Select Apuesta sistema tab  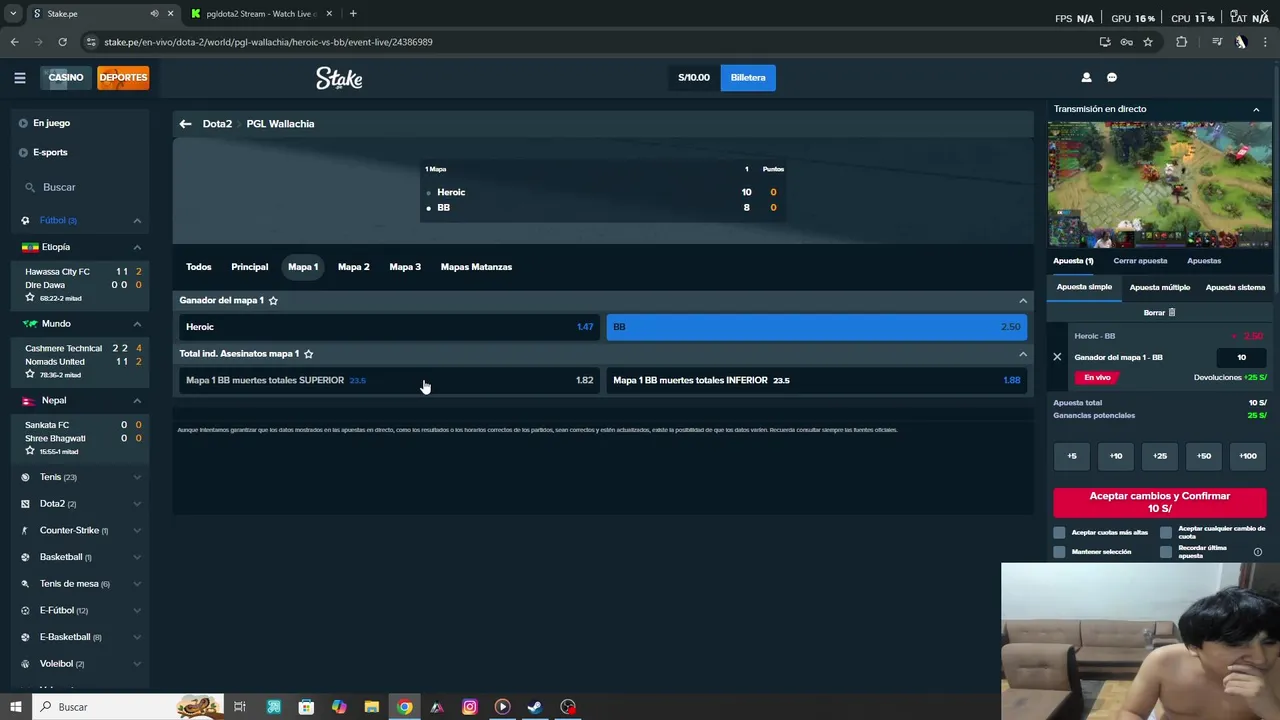1235,288
